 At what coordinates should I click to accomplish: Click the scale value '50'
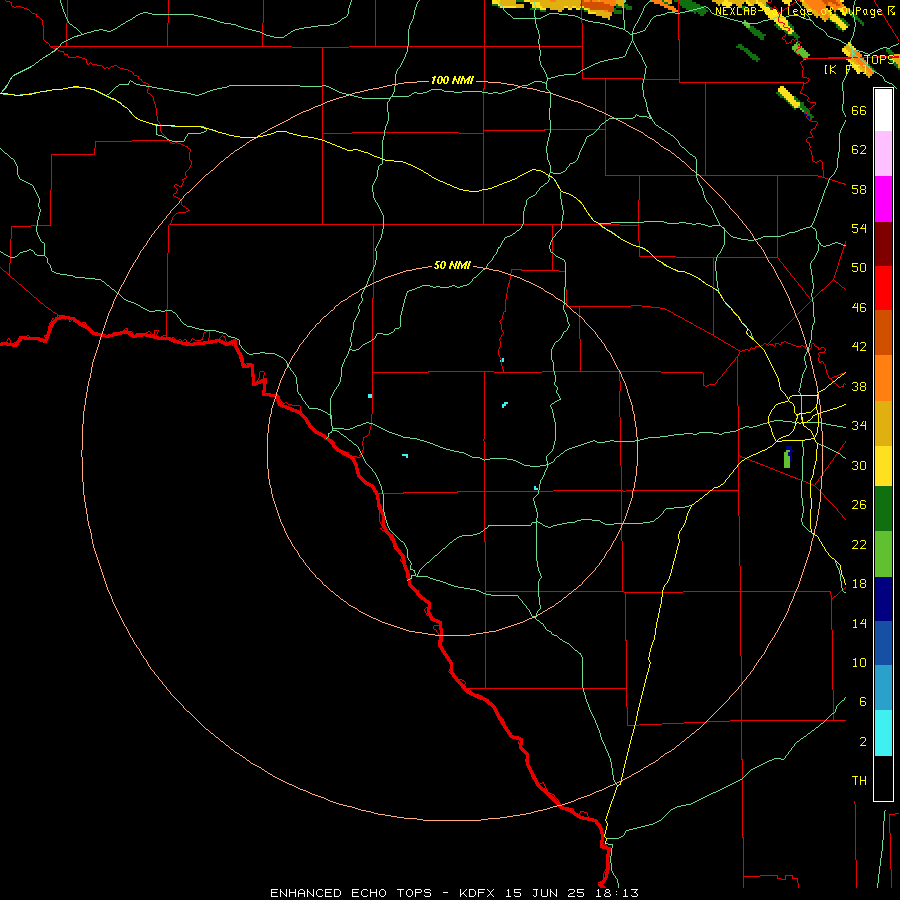click(859, 268)
